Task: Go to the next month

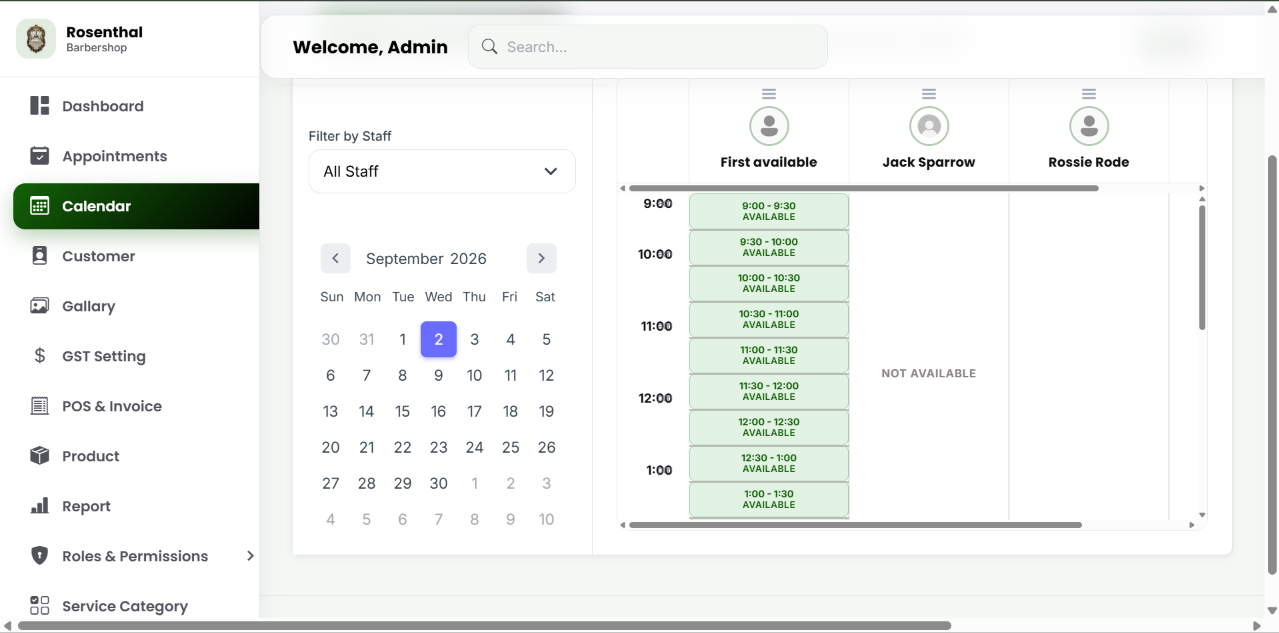Action: (x=541, y=258)
